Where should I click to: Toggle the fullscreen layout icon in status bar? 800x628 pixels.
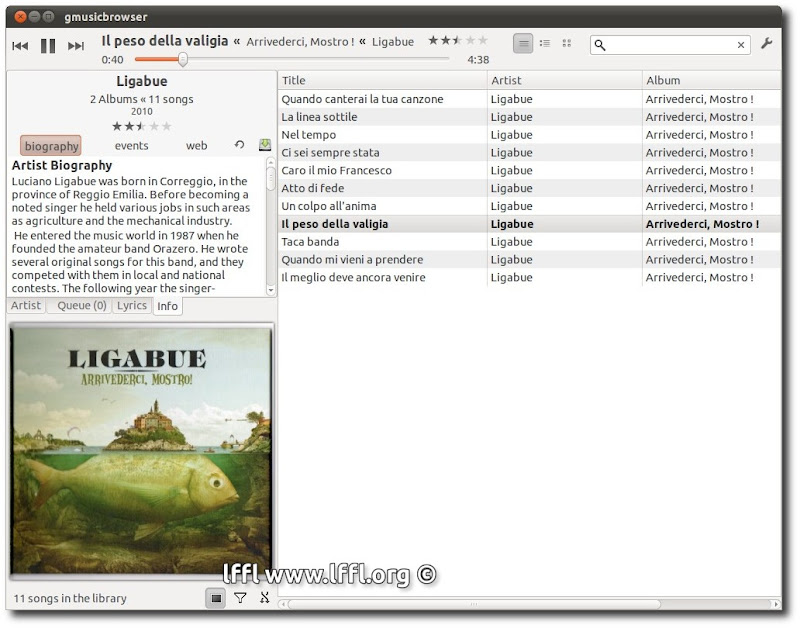pyautogui.click(x=216, y=598)
